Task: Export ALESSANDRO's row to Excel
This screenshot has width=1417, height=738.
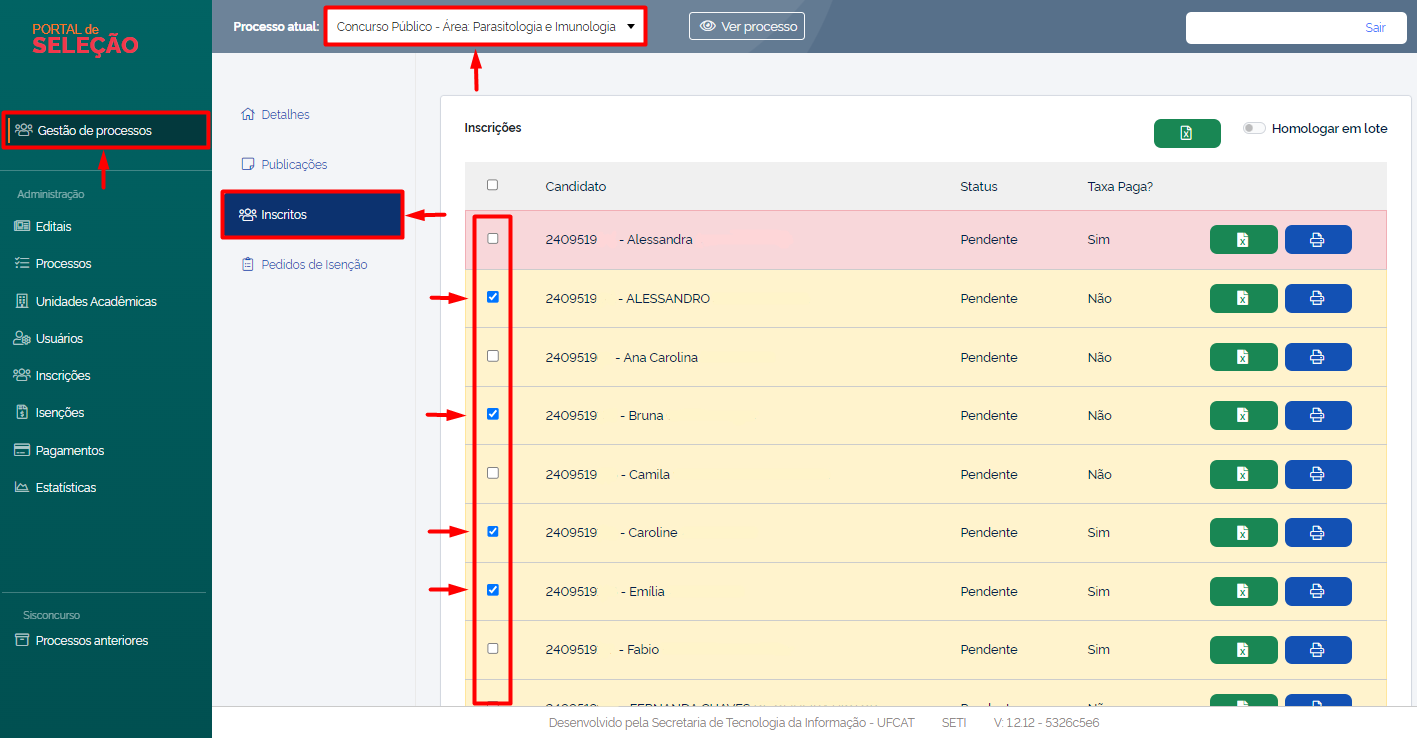Action: coord(1243,299)
